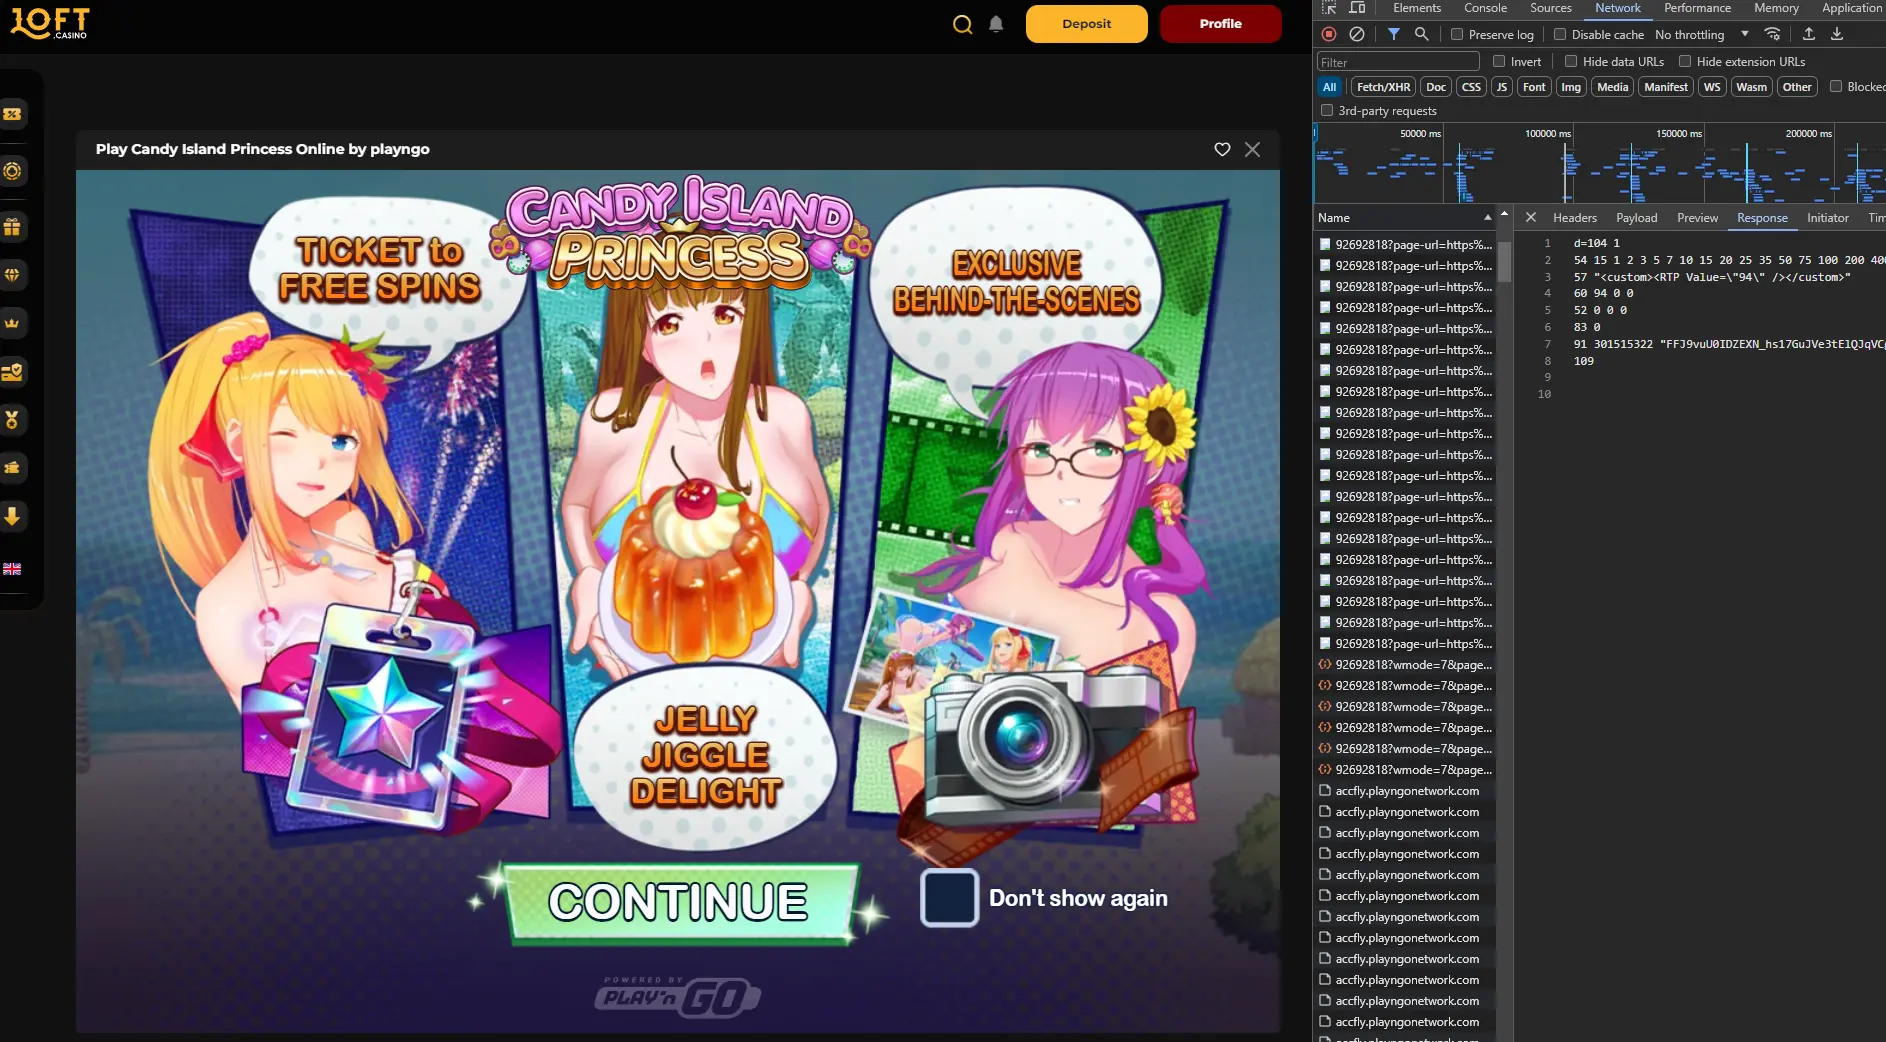Filter requests by CSS type
1886x1042 pixels.
point(1470,87)
